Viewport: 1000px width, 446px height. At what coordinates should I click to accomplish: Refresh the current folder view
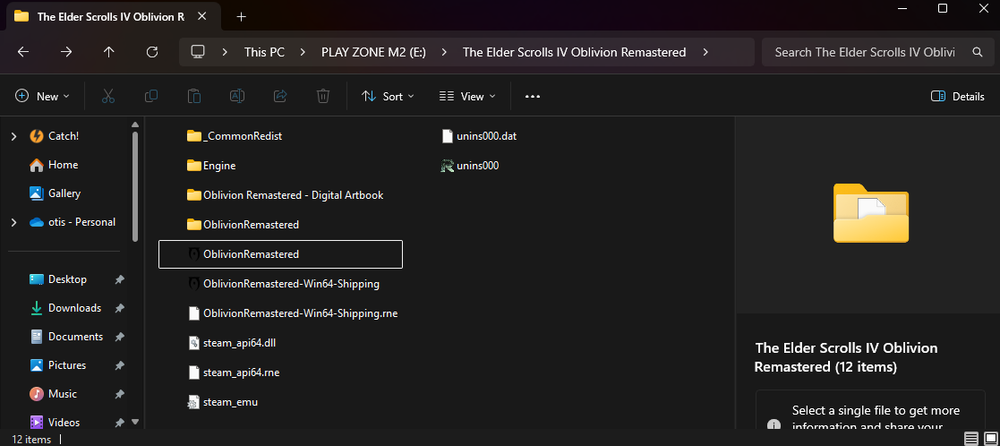tap(152, 52)
